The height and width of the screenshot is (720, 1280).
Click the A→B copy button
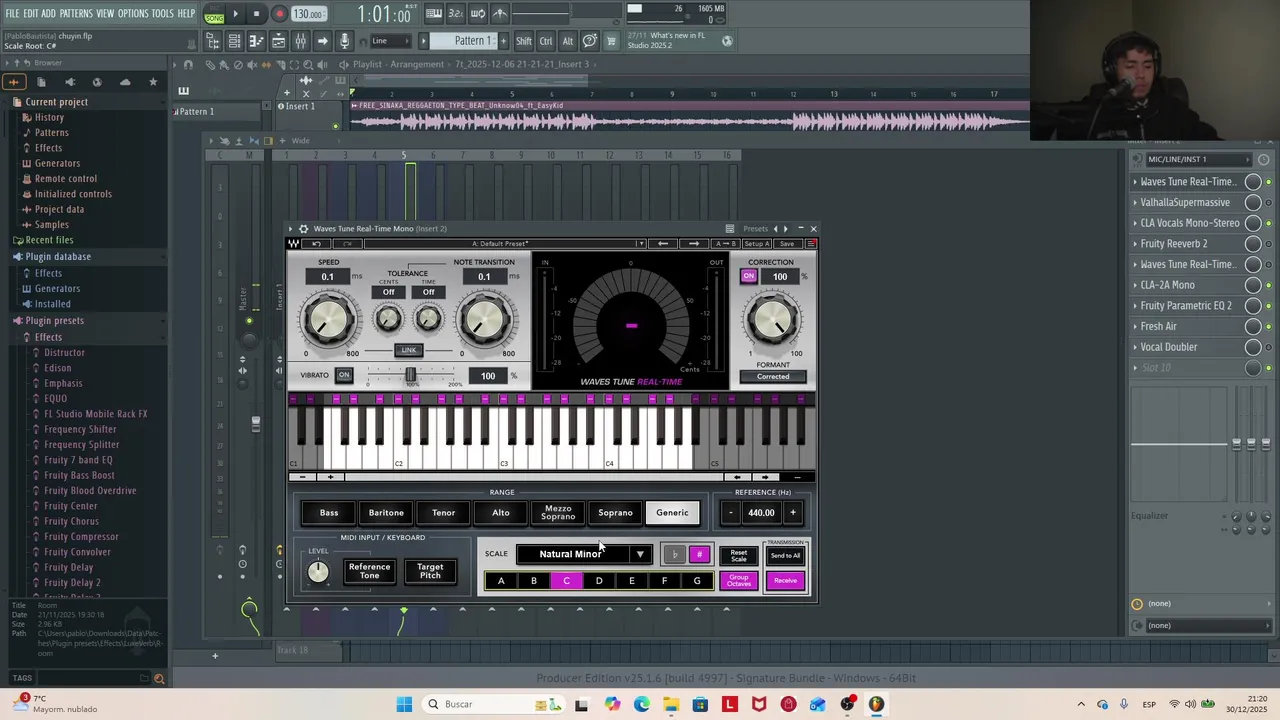point(725,244)
